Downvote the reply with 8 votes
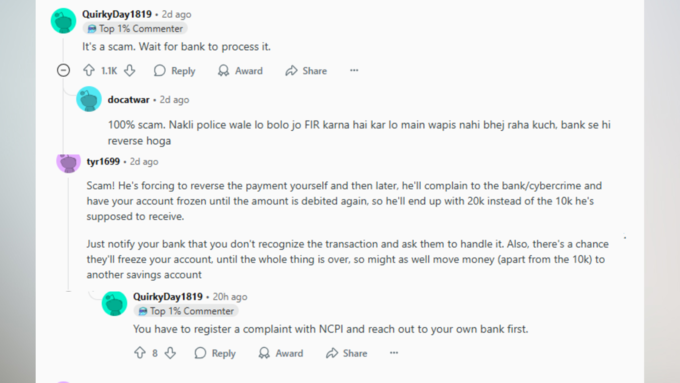Viewport: 680px width, 383px height. 170,353
